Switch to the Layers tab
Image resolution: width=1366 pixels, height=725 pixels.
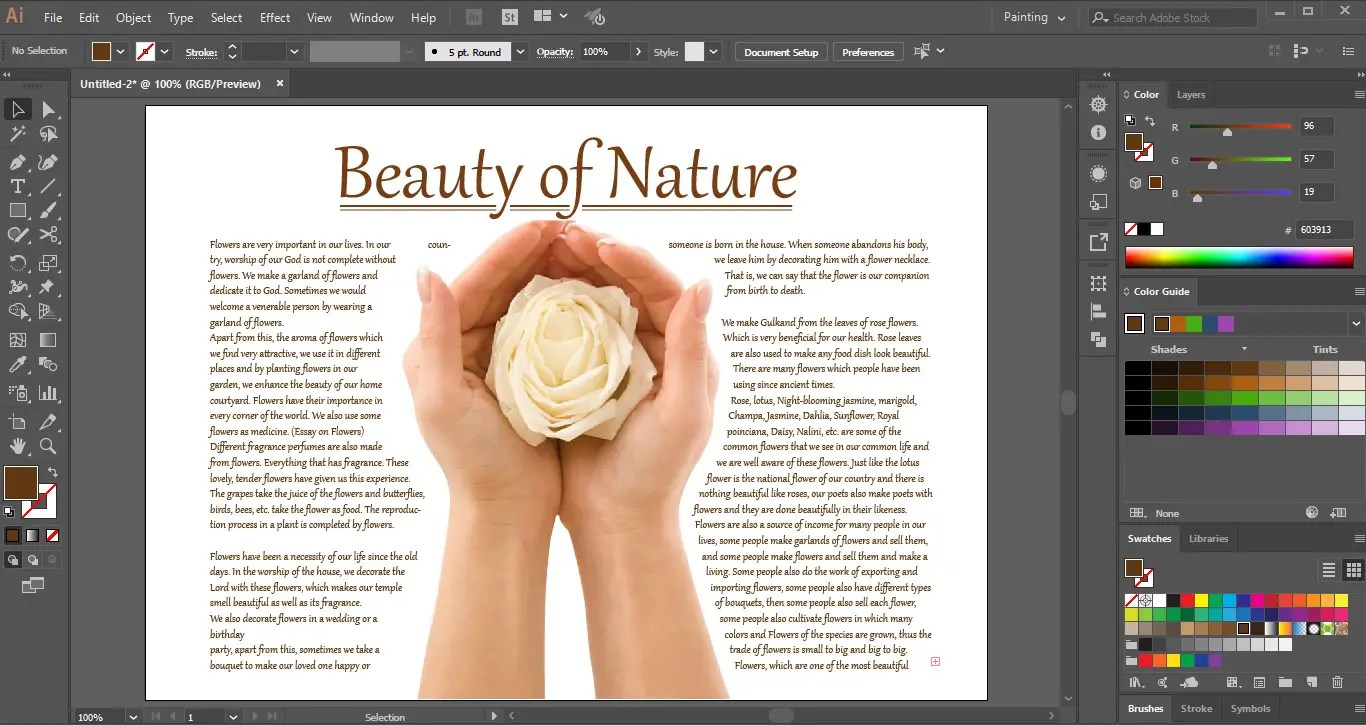click(1190, 95)
